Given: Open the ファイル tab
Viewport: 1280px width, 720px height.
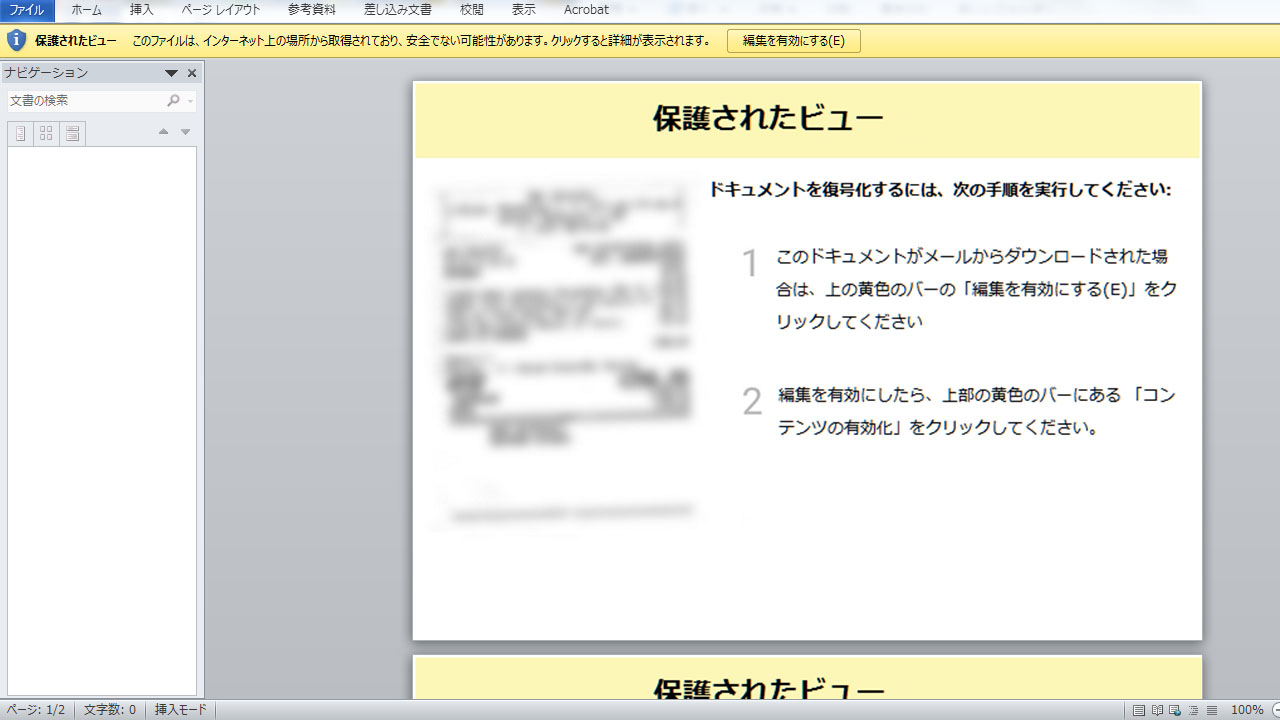Looking at the screenshot, I should (x=27, y=10).
